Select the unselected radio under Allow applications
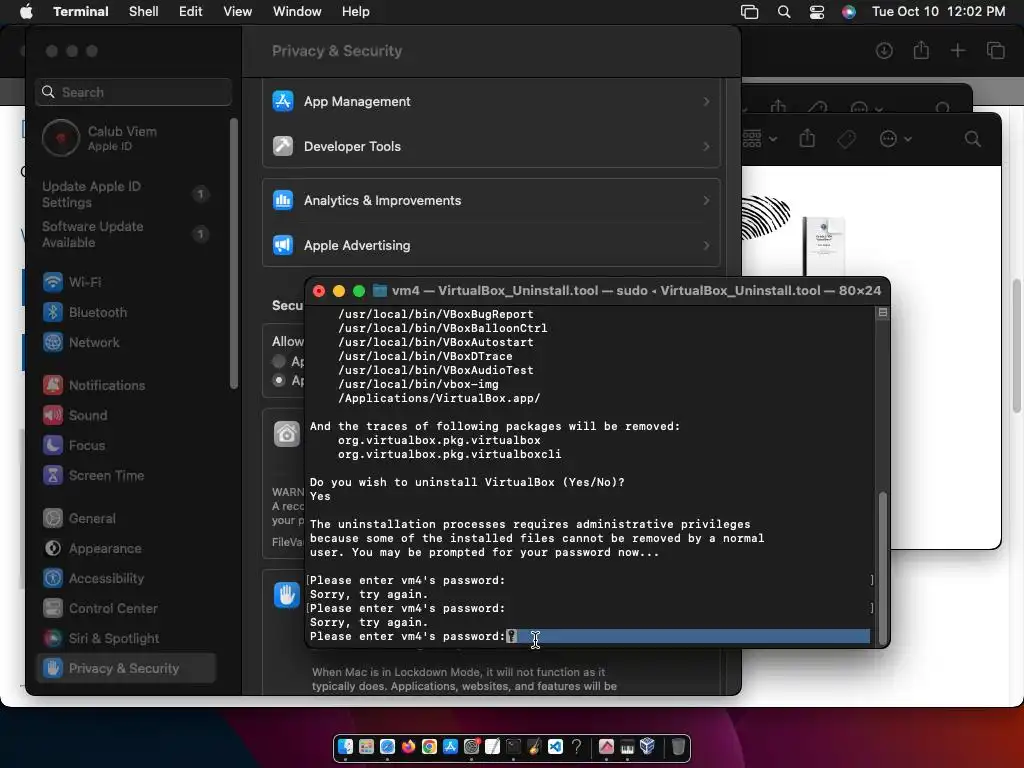 point(279,361)
